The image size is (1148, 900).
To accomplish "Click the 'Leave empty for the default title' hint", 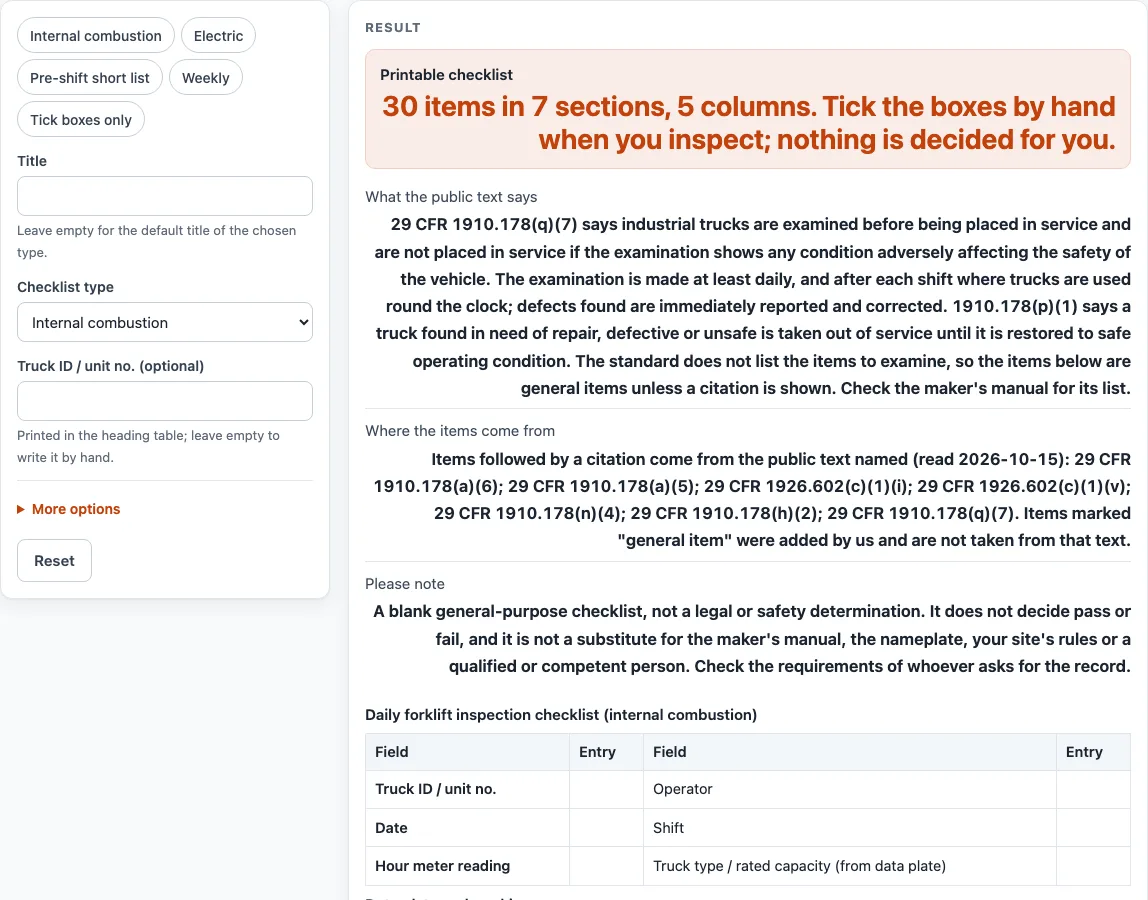I will (x=157, y=241).
